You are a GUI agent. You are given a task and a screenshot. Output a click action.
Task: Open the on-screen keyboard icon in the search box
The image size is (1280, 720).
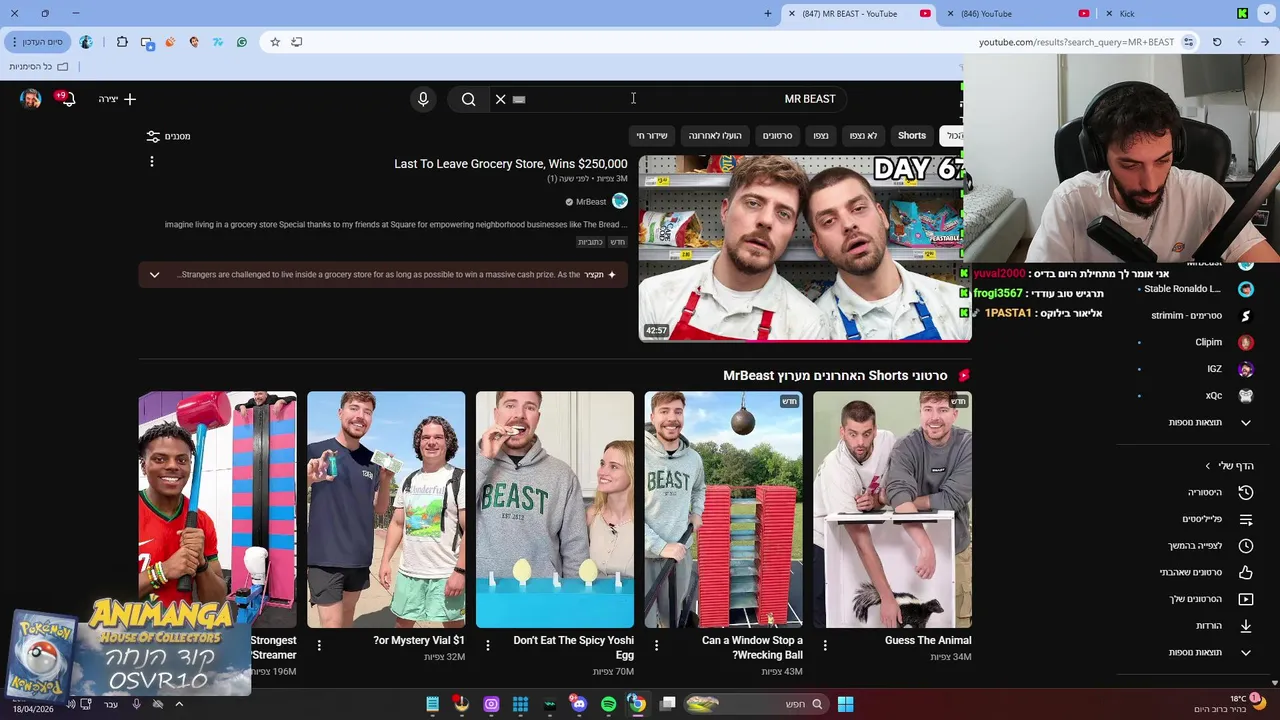[519, 99]
